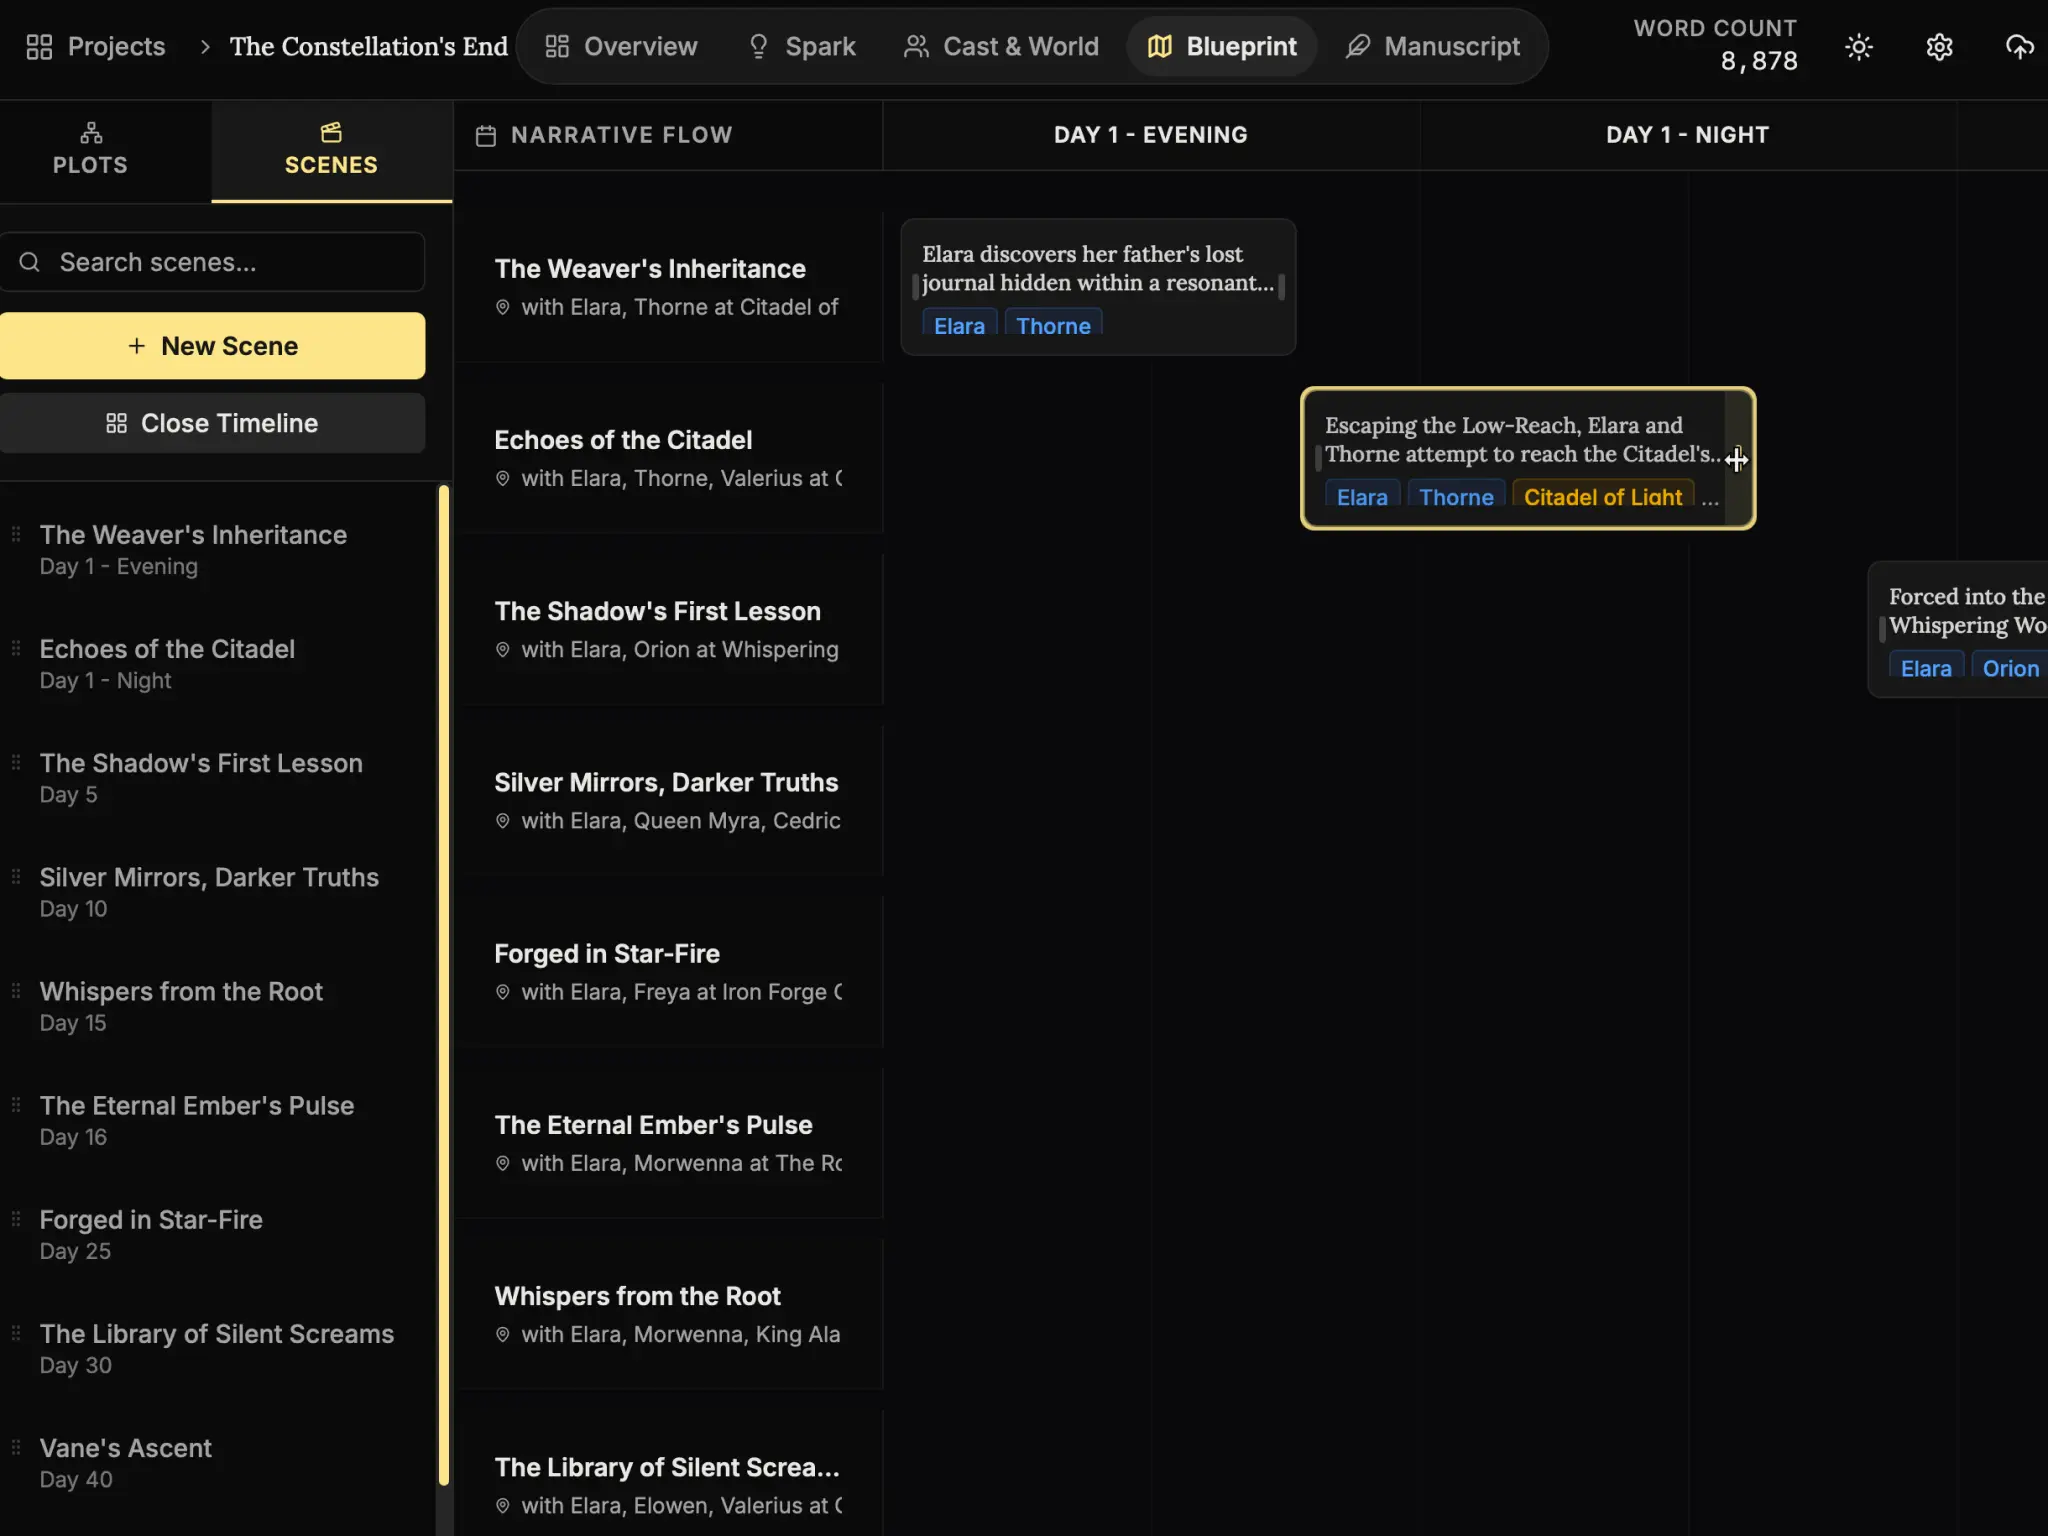Open Manuscript tab
The width and height of the screenshot is (2048, 1536).
[1432, 47]
